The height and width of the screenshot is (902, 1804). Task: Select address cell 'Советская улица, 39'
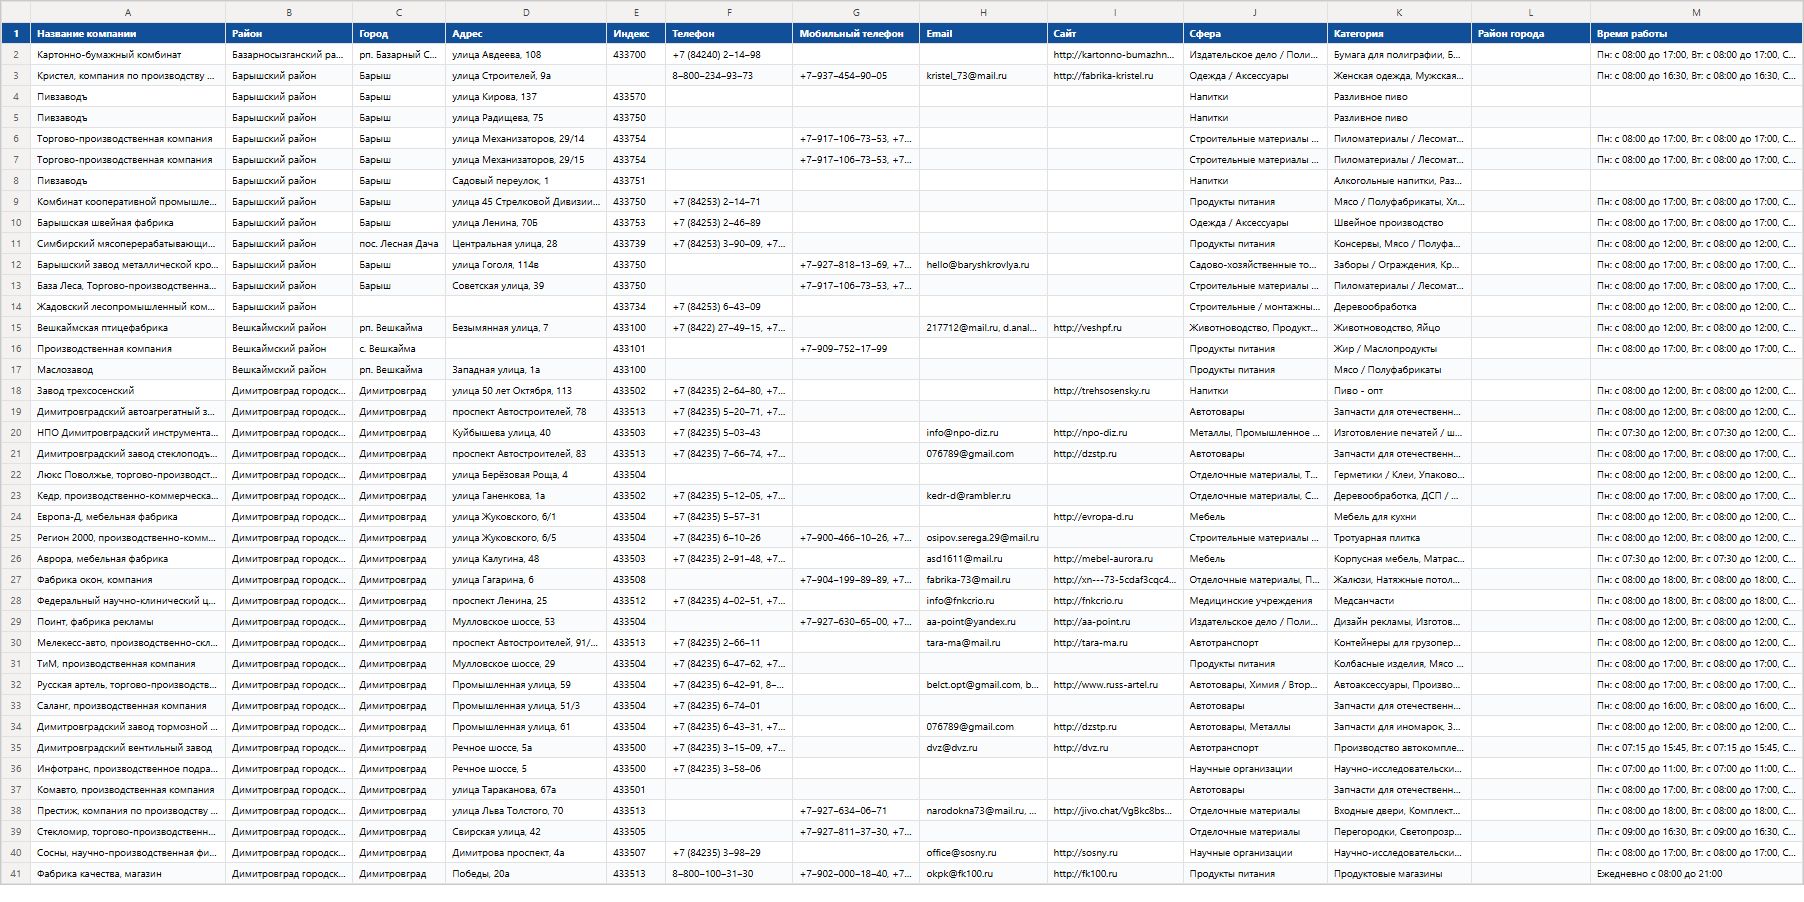click(526, 286)
